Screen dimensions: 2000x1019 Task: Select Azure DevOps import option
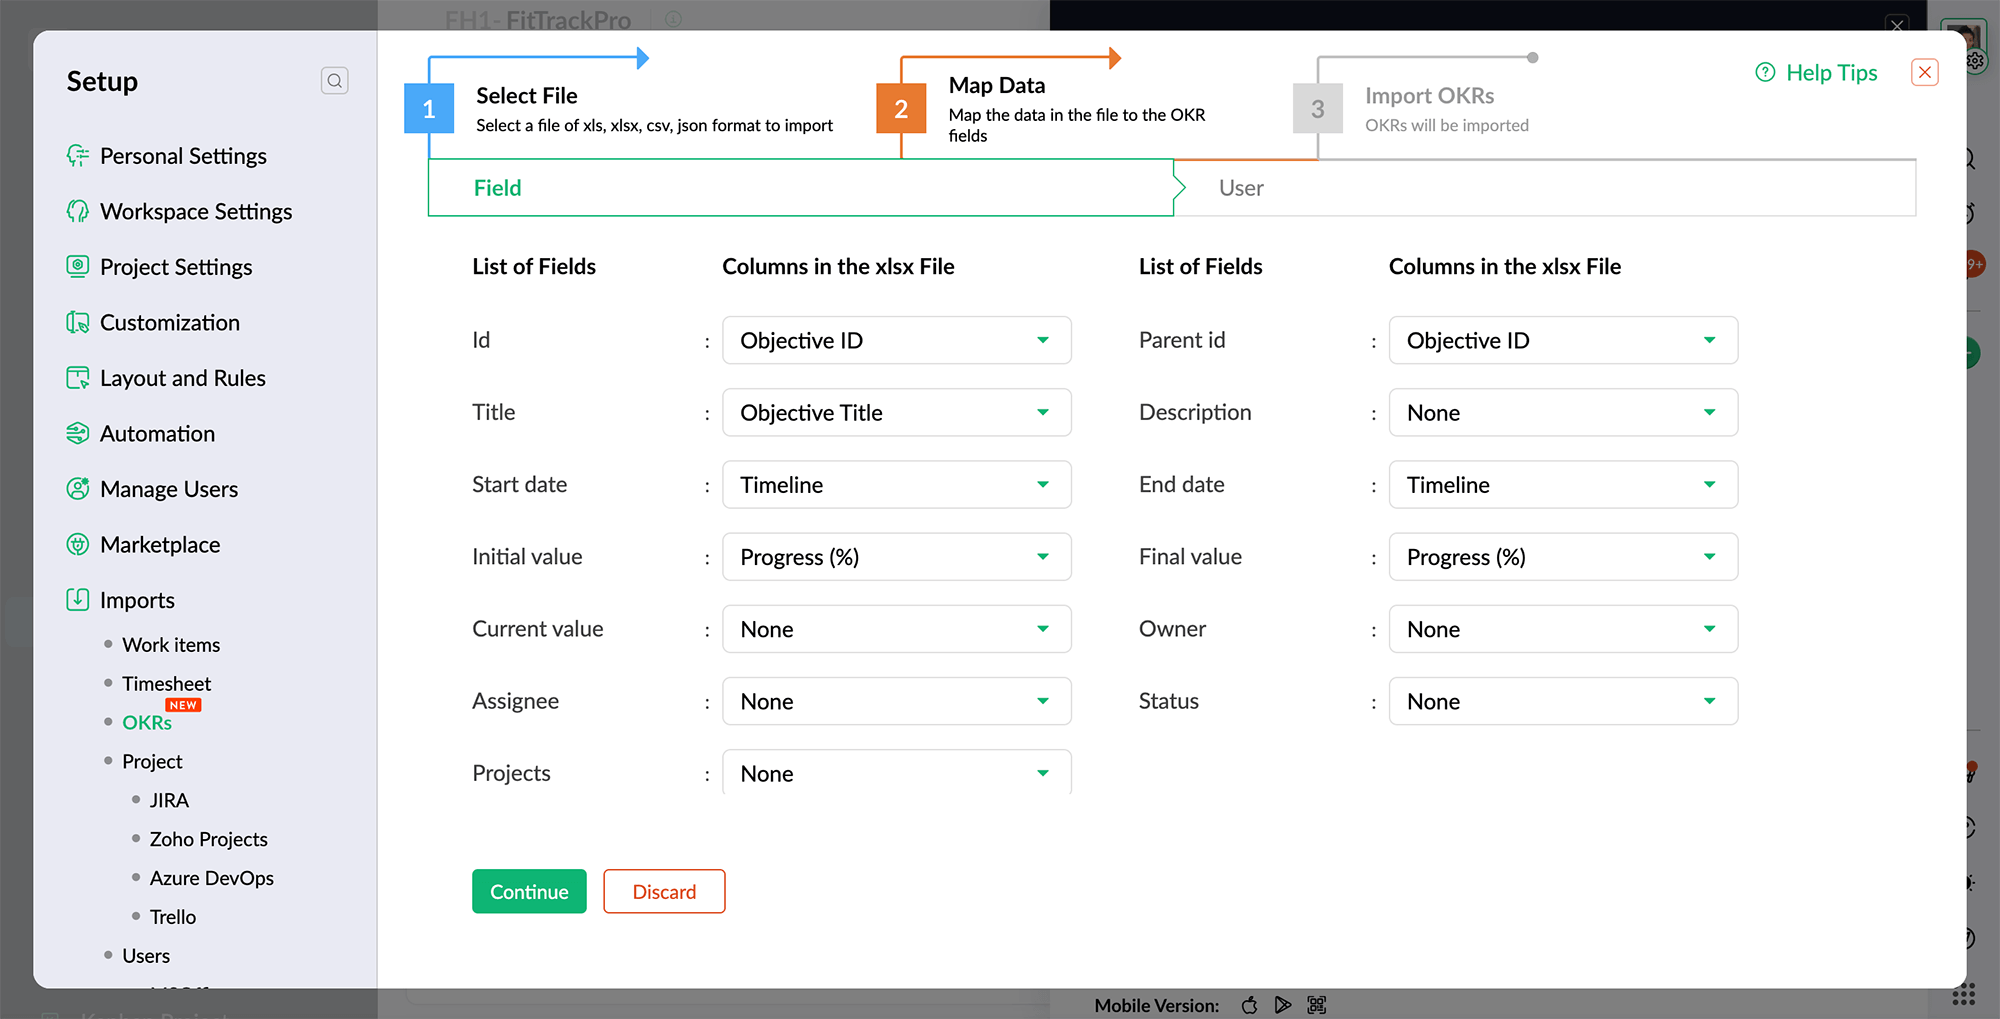[211, 878]
